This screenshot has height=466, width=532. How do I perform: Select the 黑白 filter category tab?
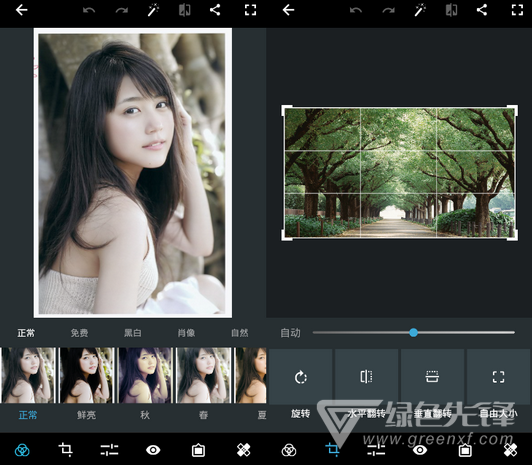tap(133, 333)
